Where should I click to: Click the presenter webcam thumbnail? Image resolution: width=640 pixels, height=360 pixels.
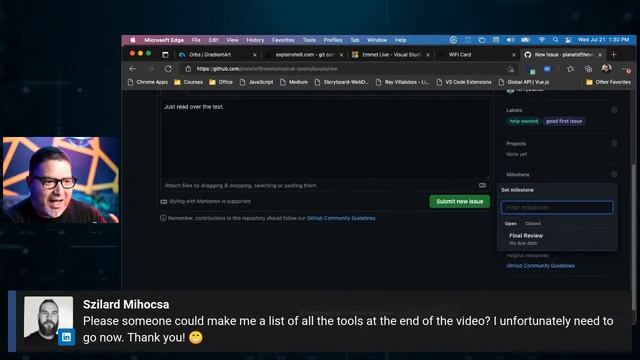coord(61,180)
